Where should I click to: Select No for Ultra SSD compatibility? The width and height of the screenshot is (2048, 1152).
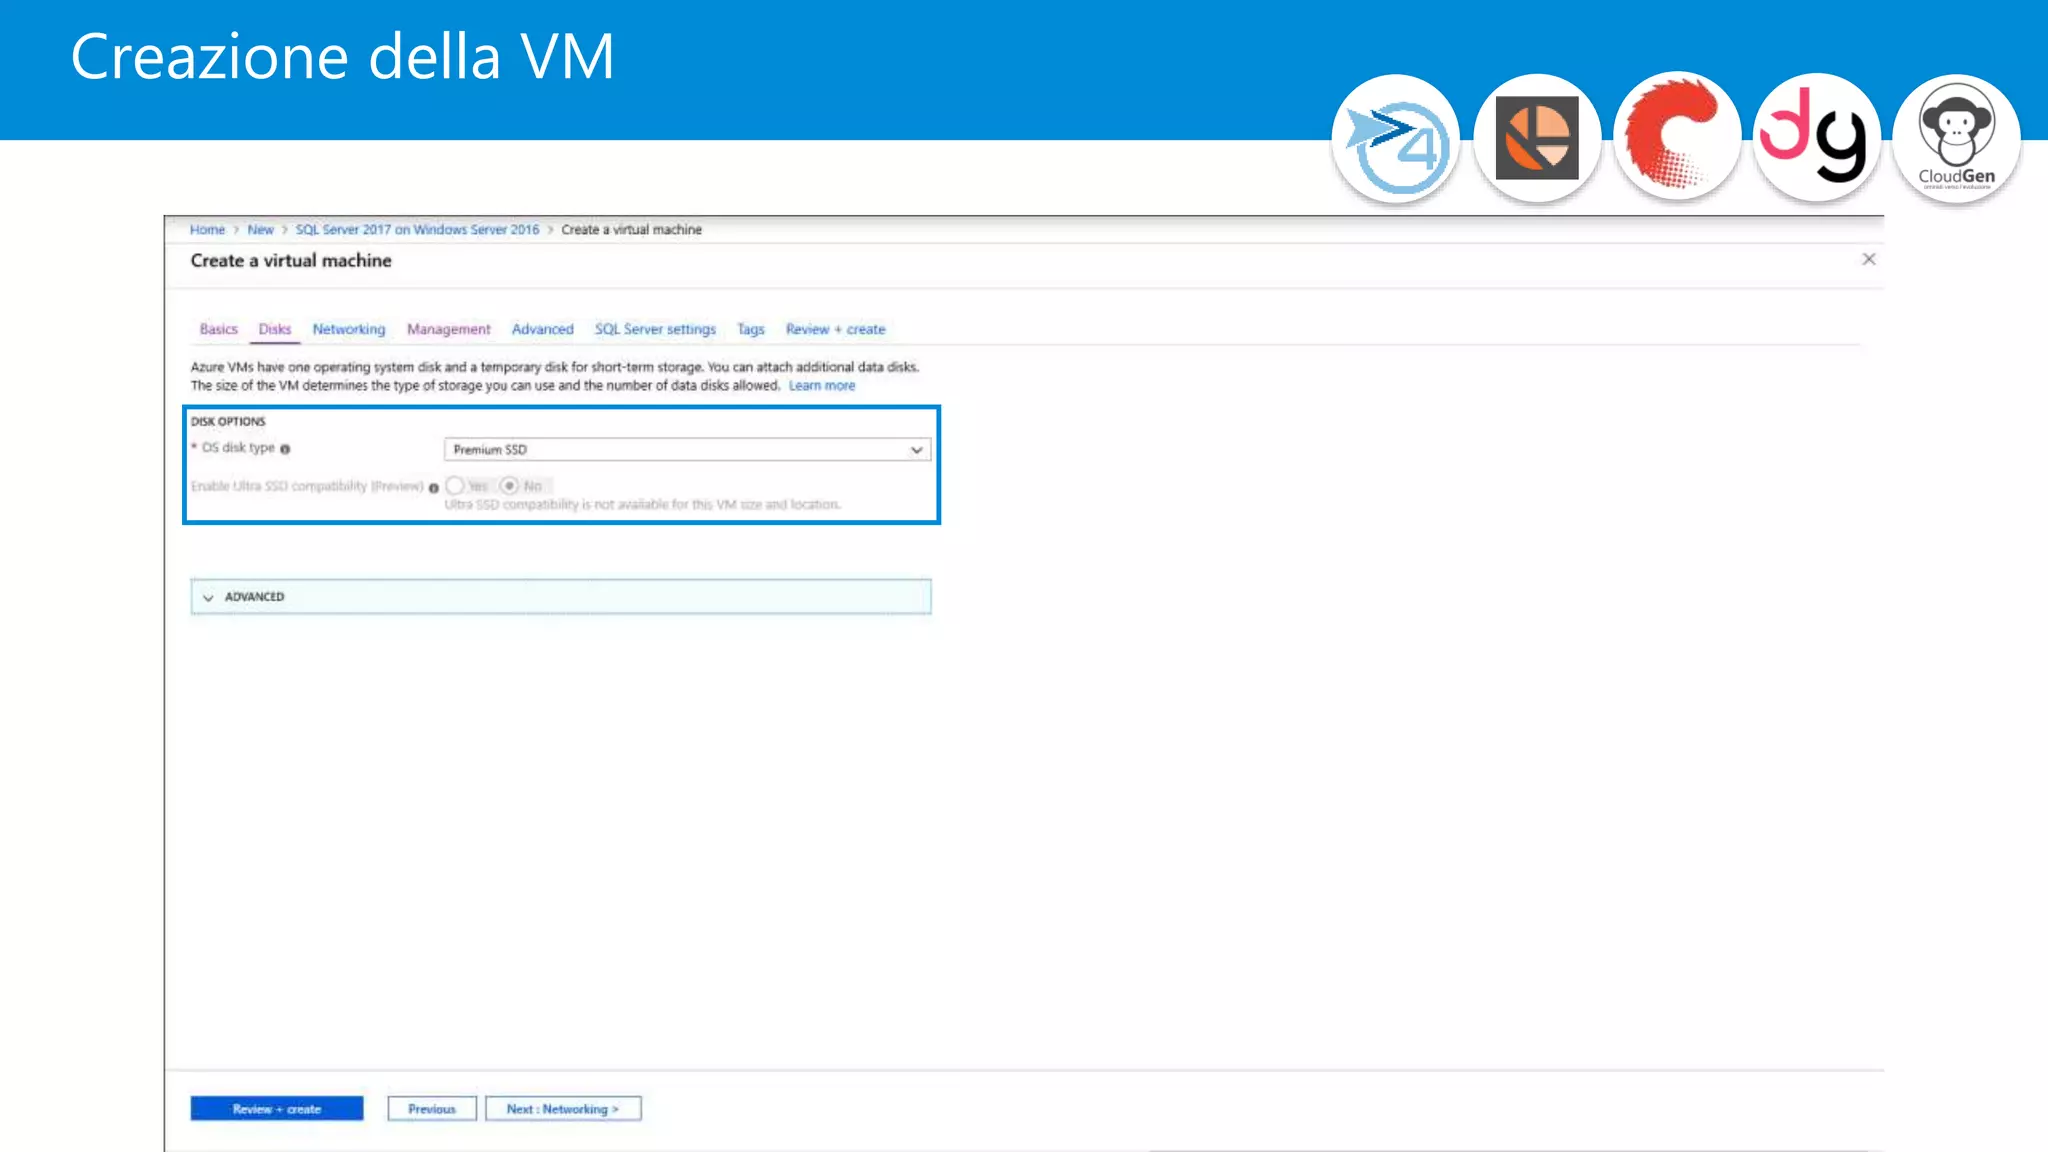510,486
